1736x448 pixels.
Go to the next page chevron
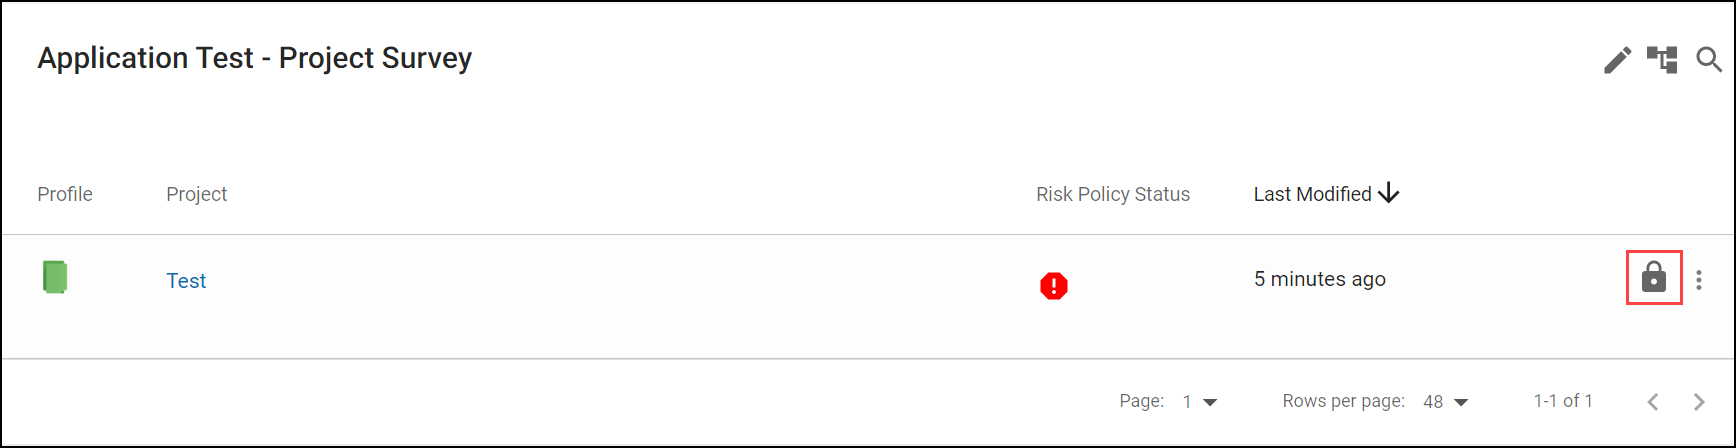click(x=1699, y=402)
